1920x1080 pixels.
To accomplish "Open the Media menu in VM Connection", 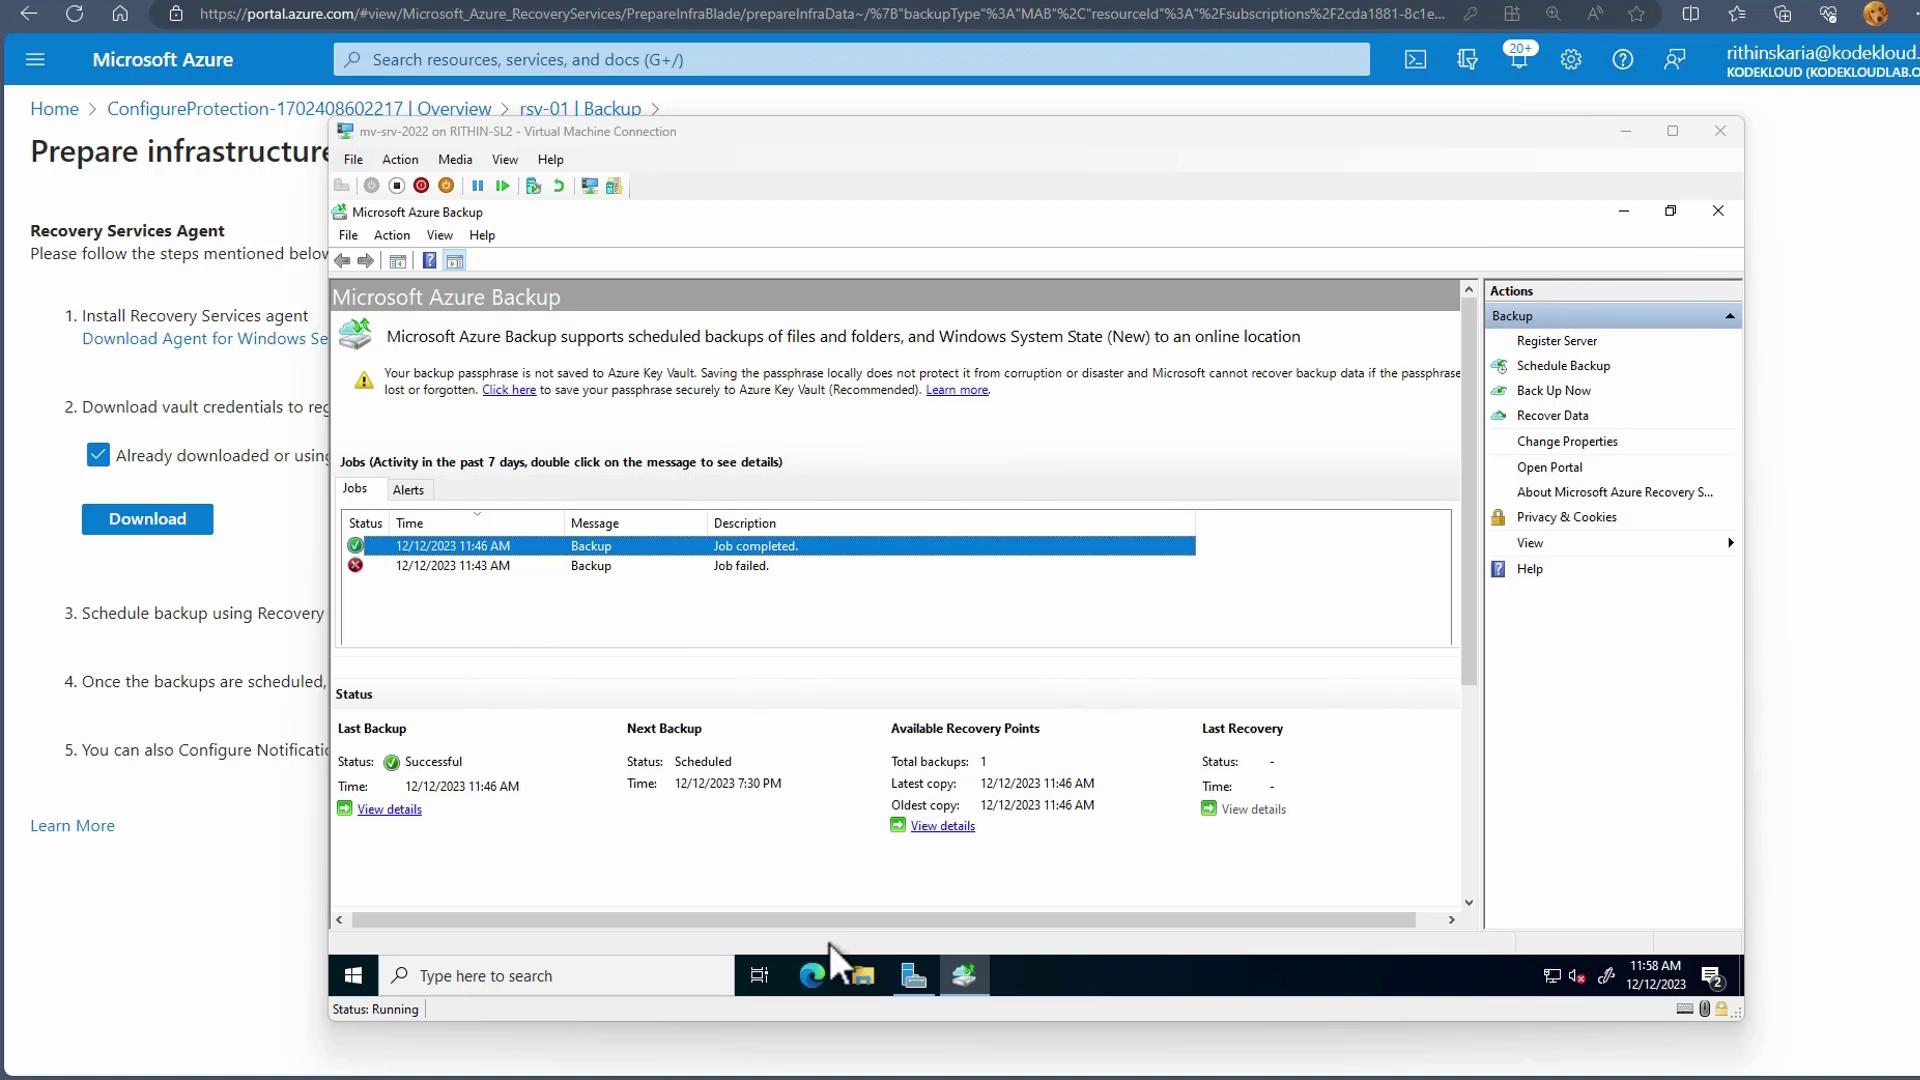I will (455, 160).
